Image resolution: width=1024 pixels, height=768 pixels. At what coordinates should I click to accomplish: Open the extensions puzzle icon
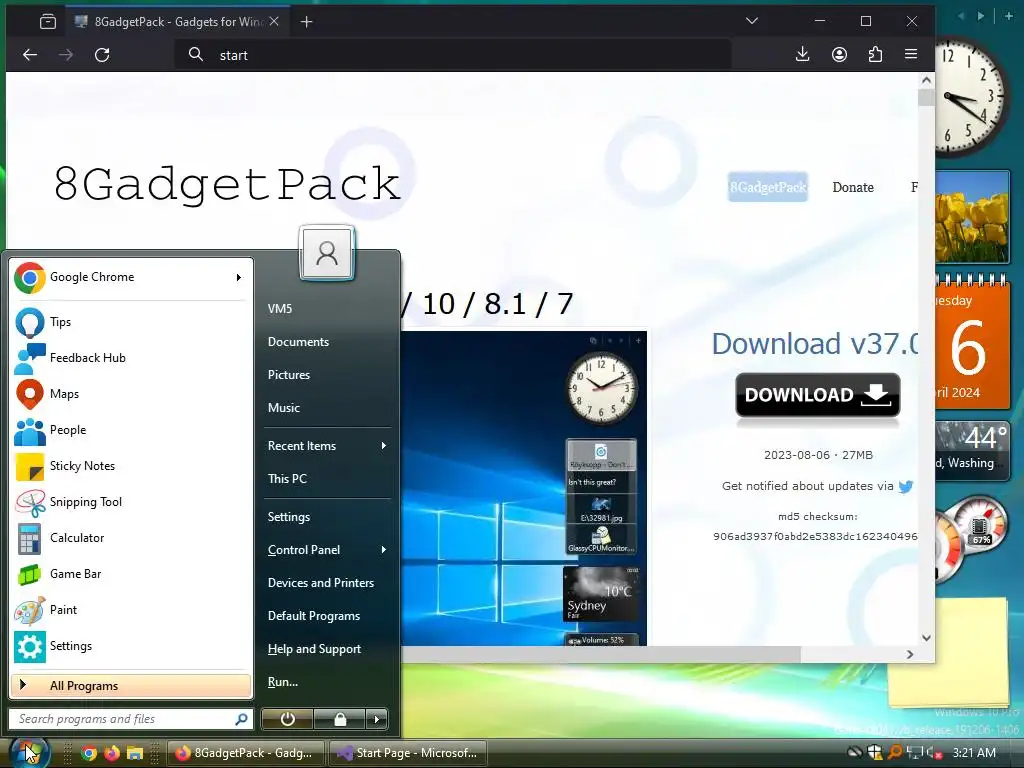click(875, 54)
